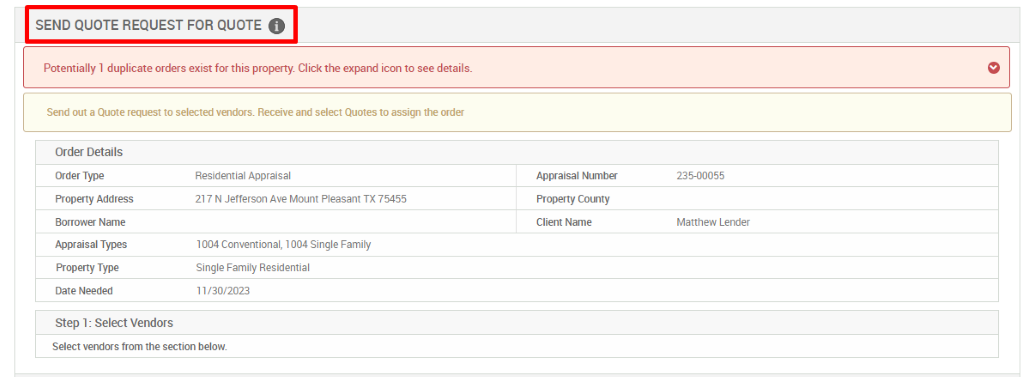
Task: Click the client name 'Matthew Lender'
Action: (x=713, y=222)
